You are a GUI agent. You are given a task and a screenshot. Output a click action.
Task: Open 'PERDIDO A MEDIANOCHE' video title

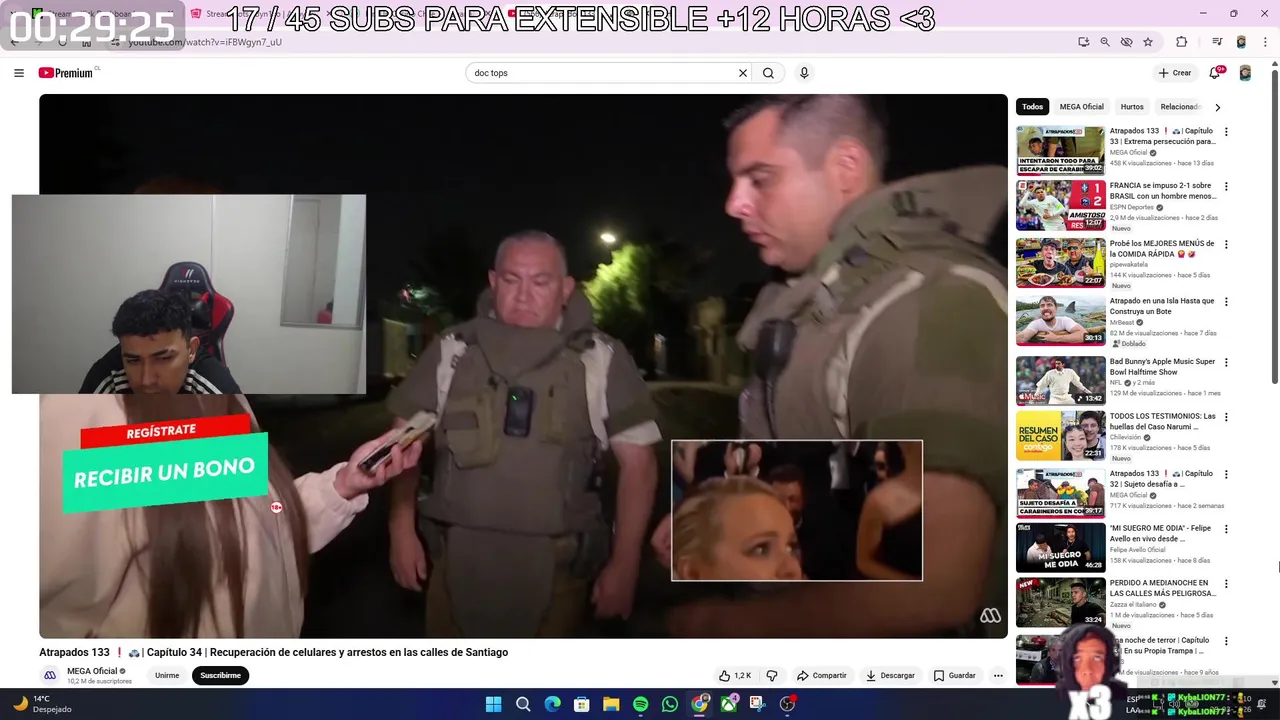pos(1163,588)
